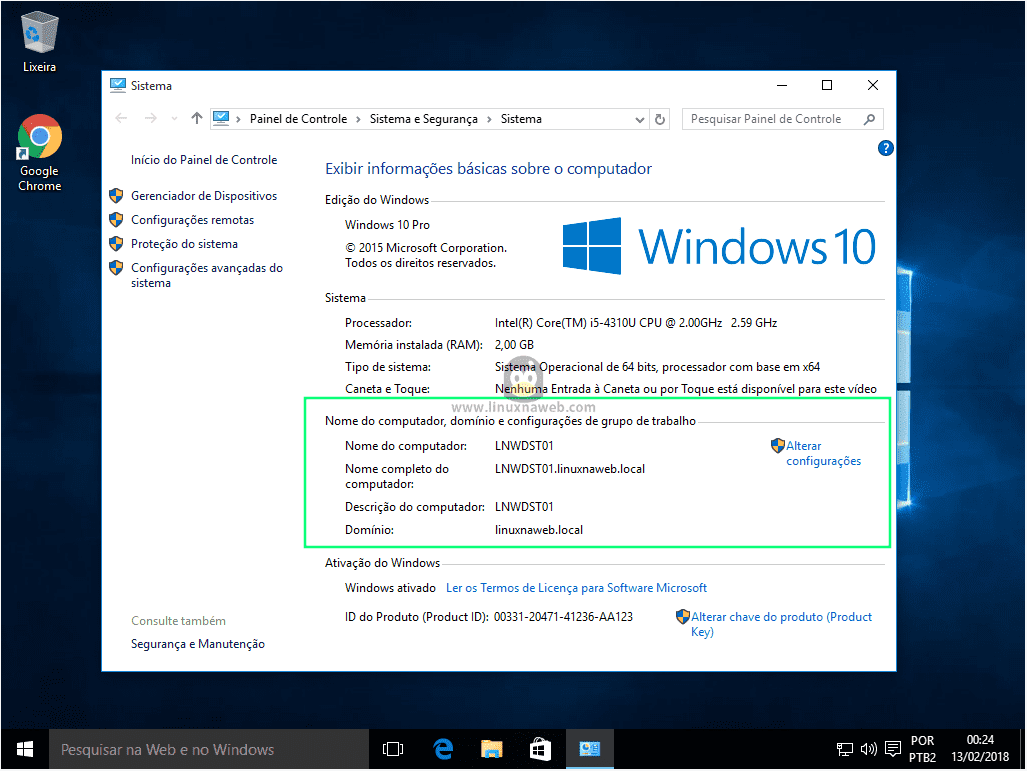Click POR PTB2 language indicator
1027x771 pixels.
922,749
